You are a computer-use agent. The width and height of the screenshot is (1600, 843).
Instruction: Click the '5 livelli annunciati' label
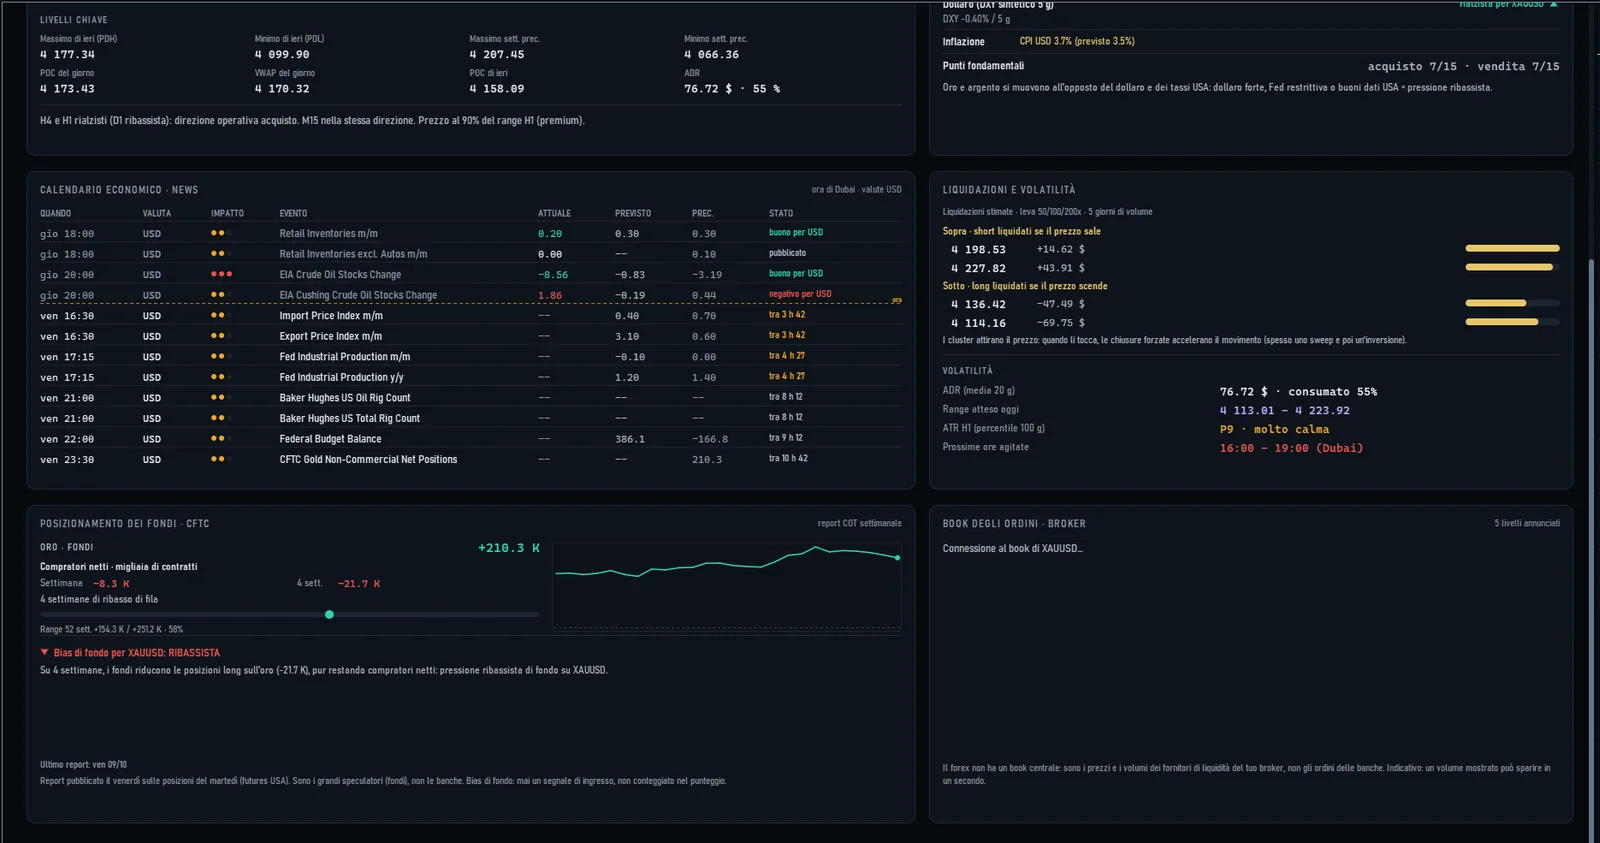pos(1527,523)
